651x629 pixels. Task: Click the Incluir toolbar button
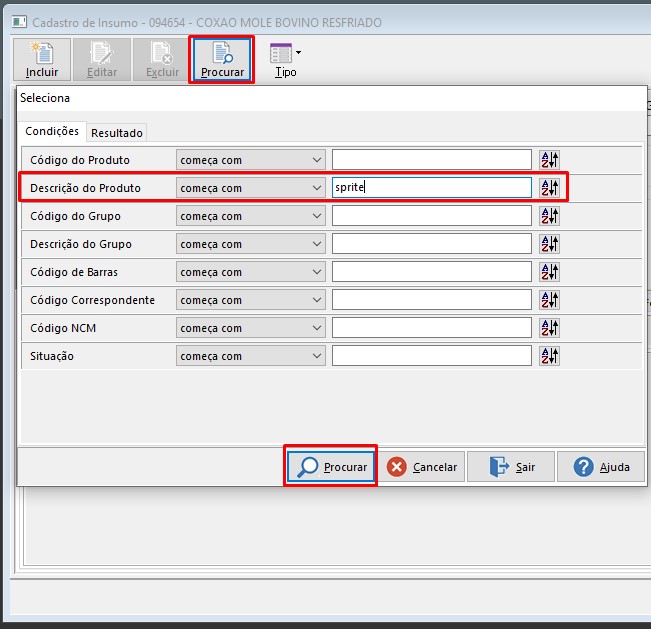click(42, 60)
